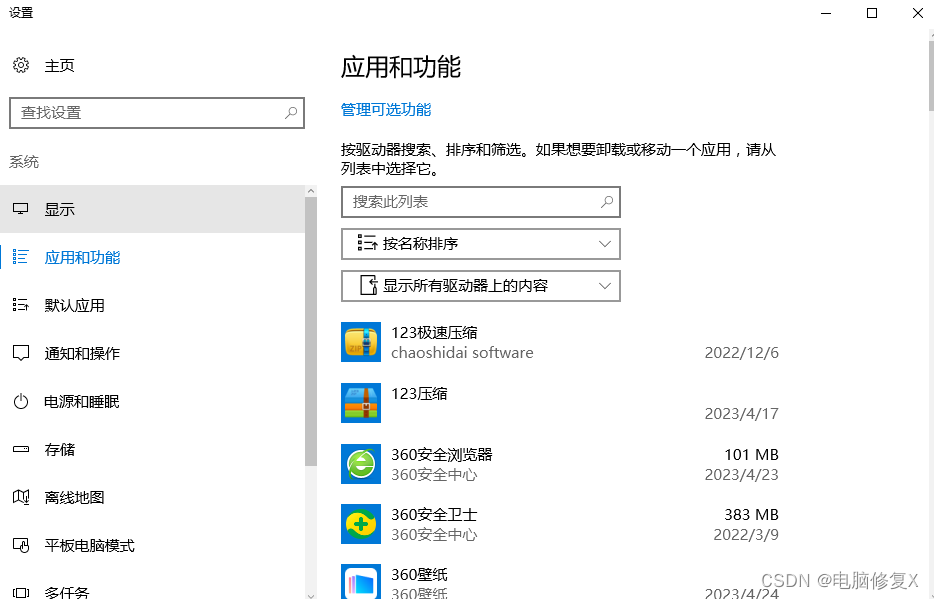Click the install date 2023/4/23
Image resolution: width=934 pixels, height=599 pixels.
(742, 475)
